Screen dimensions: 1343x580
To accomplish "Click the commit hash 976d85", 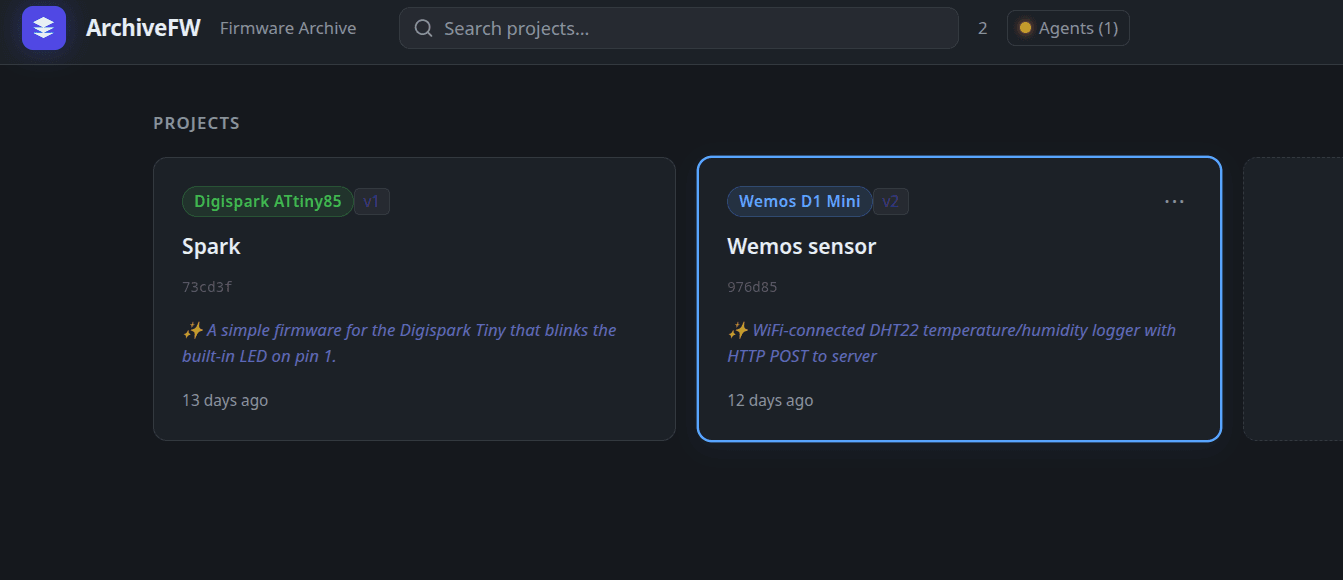I will [x=752, y=287].
